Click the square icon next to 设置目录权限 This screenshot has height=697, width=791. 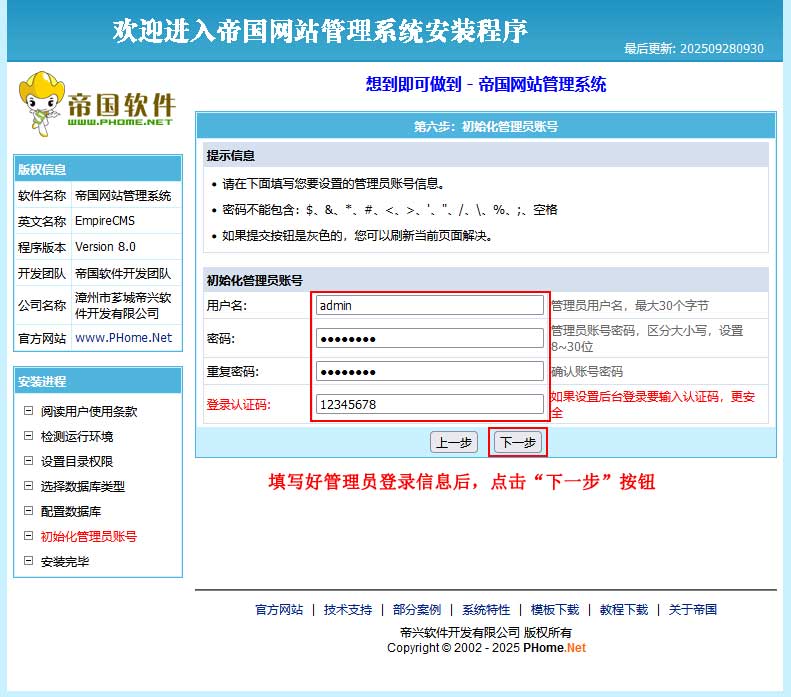[x=28, y=461]
